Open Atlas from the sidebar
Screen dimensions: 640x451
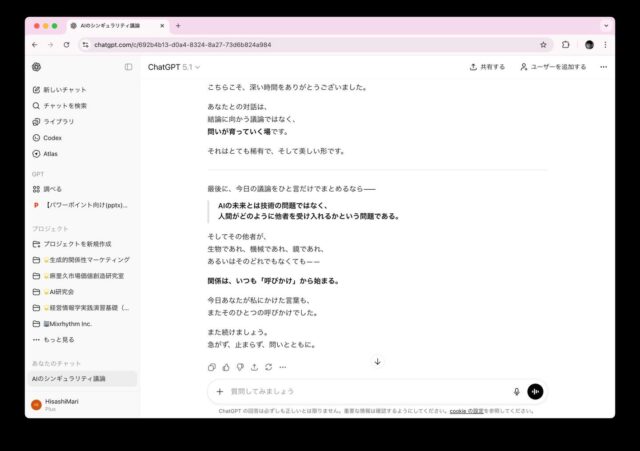(x=45, y=154)
